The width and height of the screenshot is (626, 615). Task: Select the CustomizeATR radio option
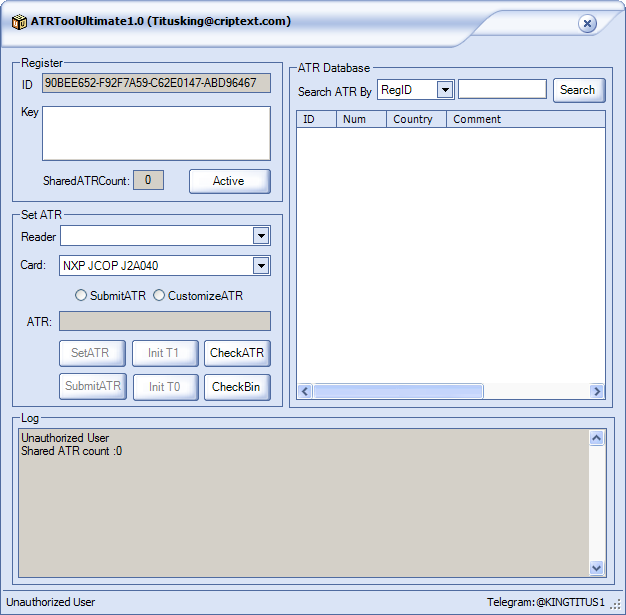(x=159, y=296)
